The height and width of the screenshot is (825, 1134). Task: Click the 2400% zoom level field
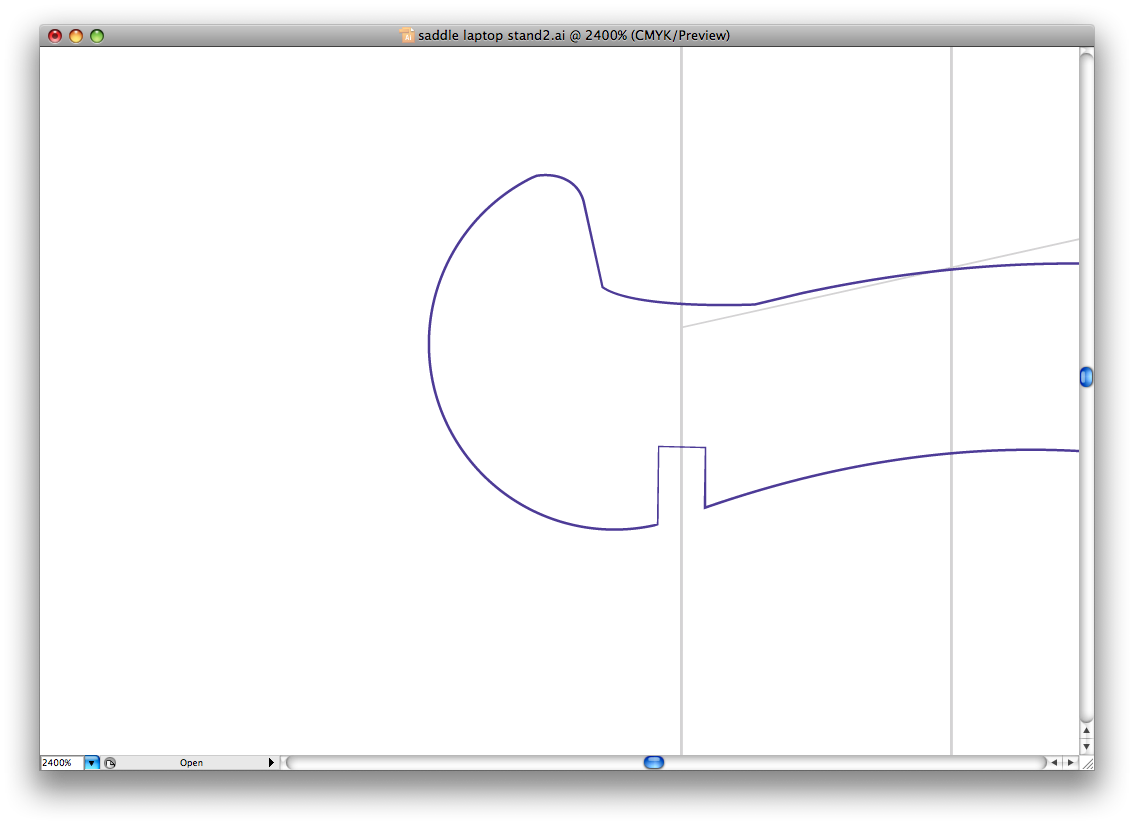61,763
